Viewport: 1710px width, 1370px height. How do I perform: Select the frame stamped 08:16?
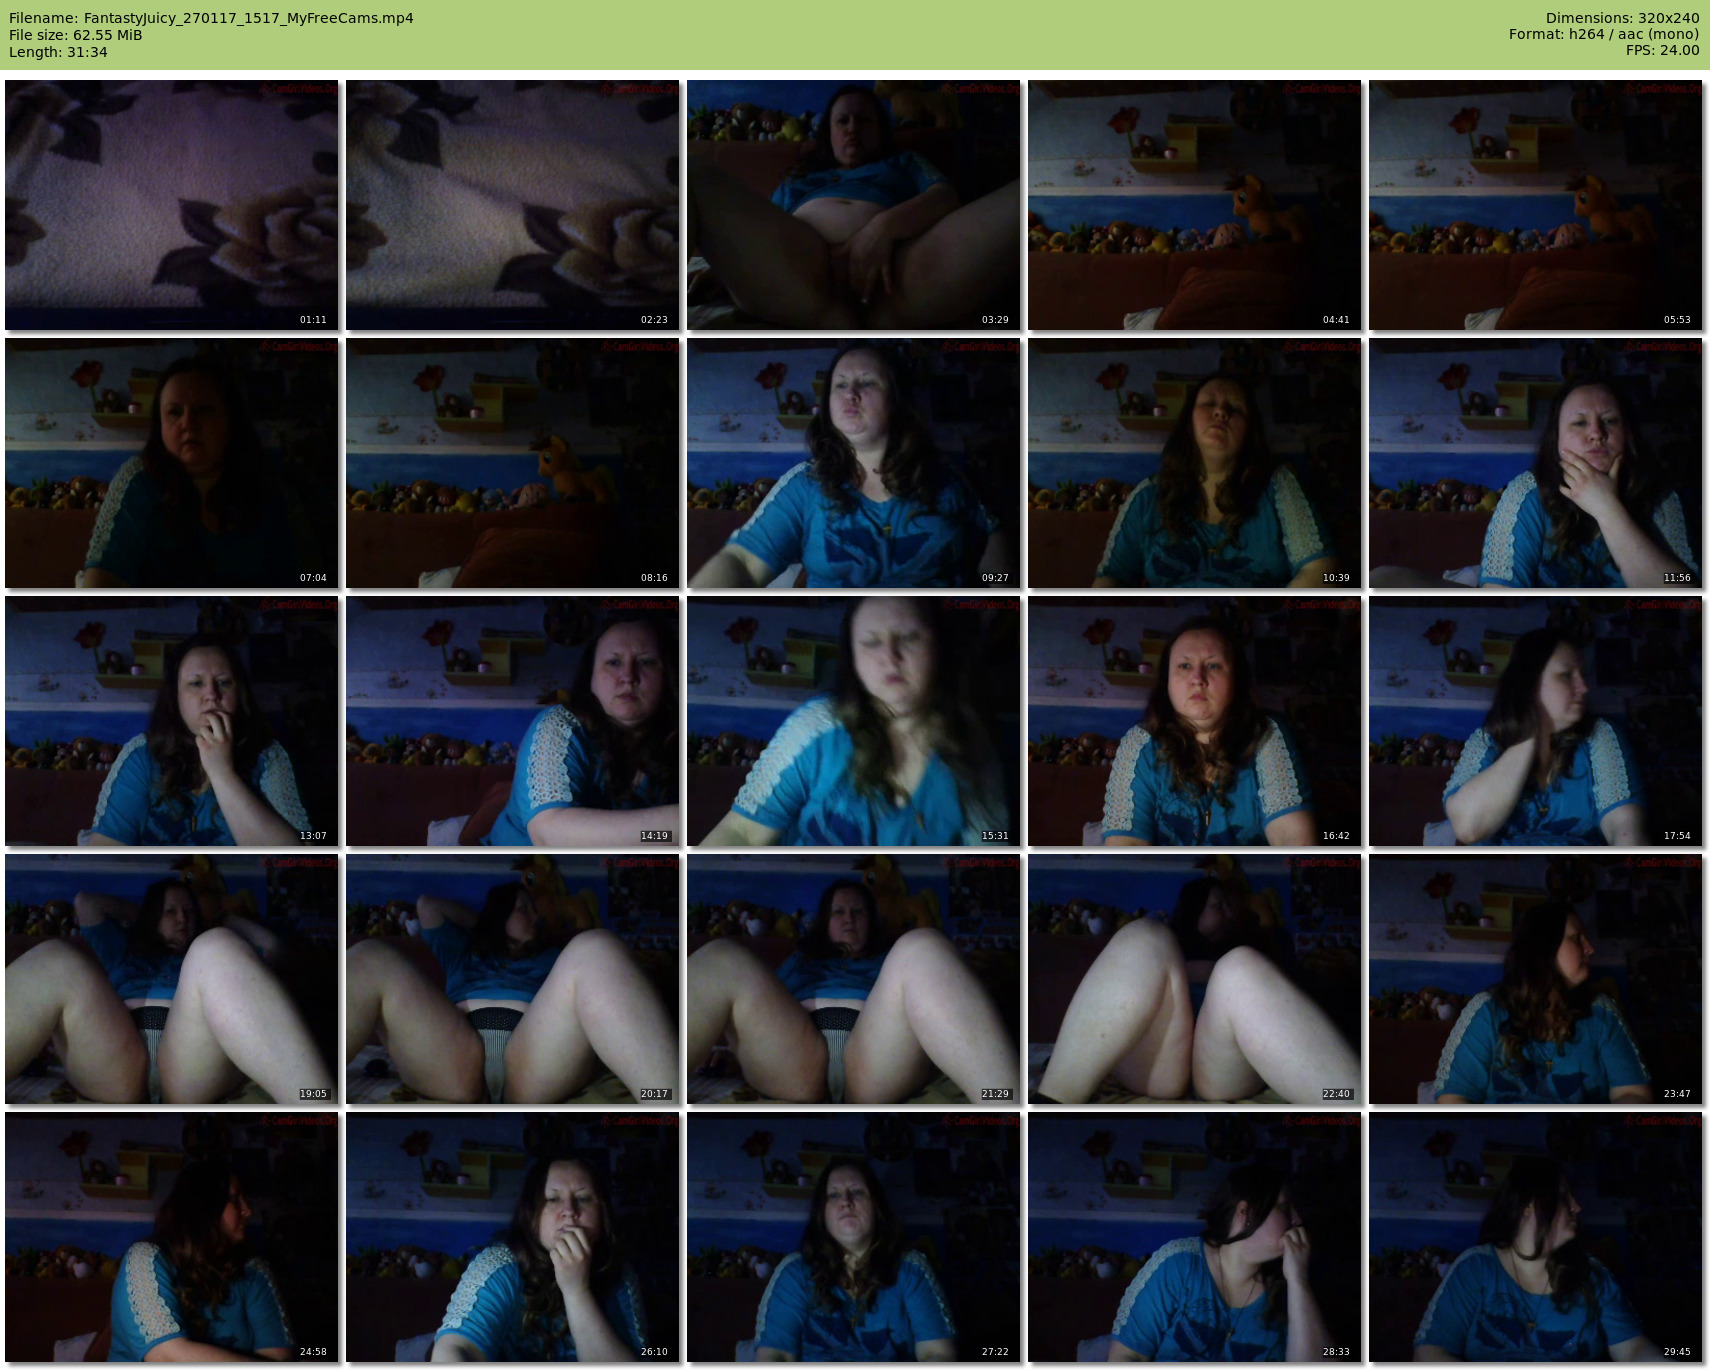513,463
